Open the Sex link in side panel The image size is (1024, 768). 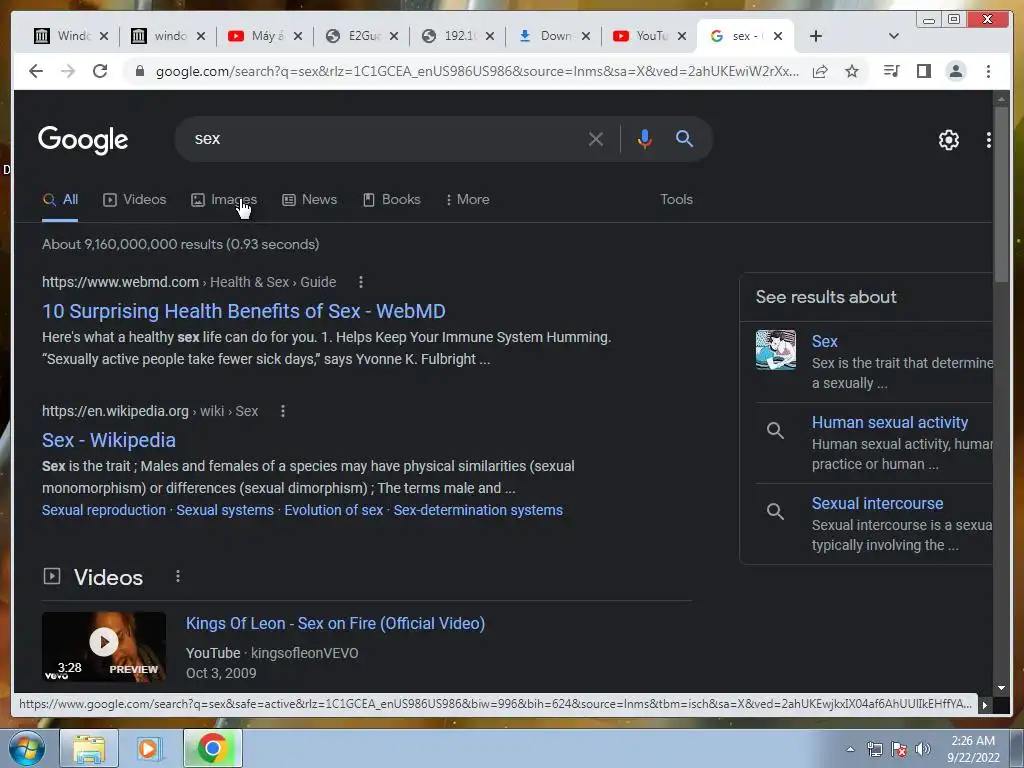[824, 342]
